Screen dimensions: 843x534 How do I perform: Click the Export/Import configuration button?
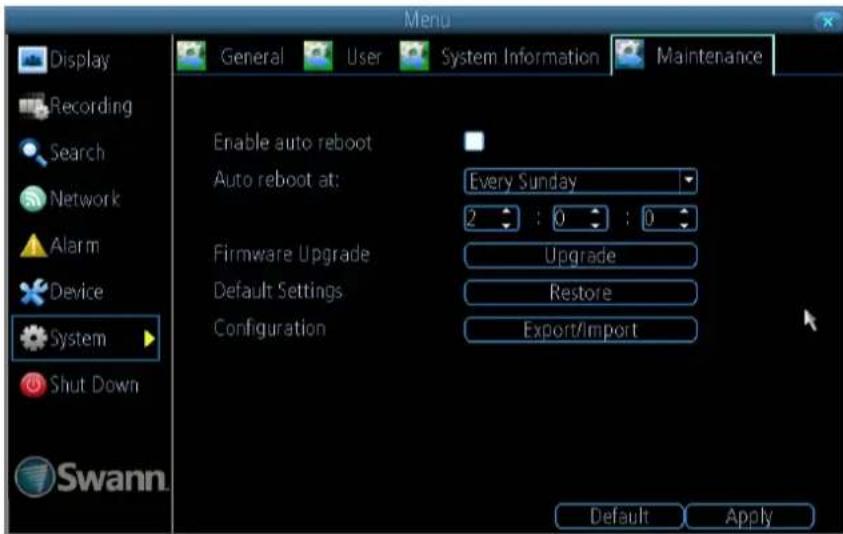tap(581, 330)
